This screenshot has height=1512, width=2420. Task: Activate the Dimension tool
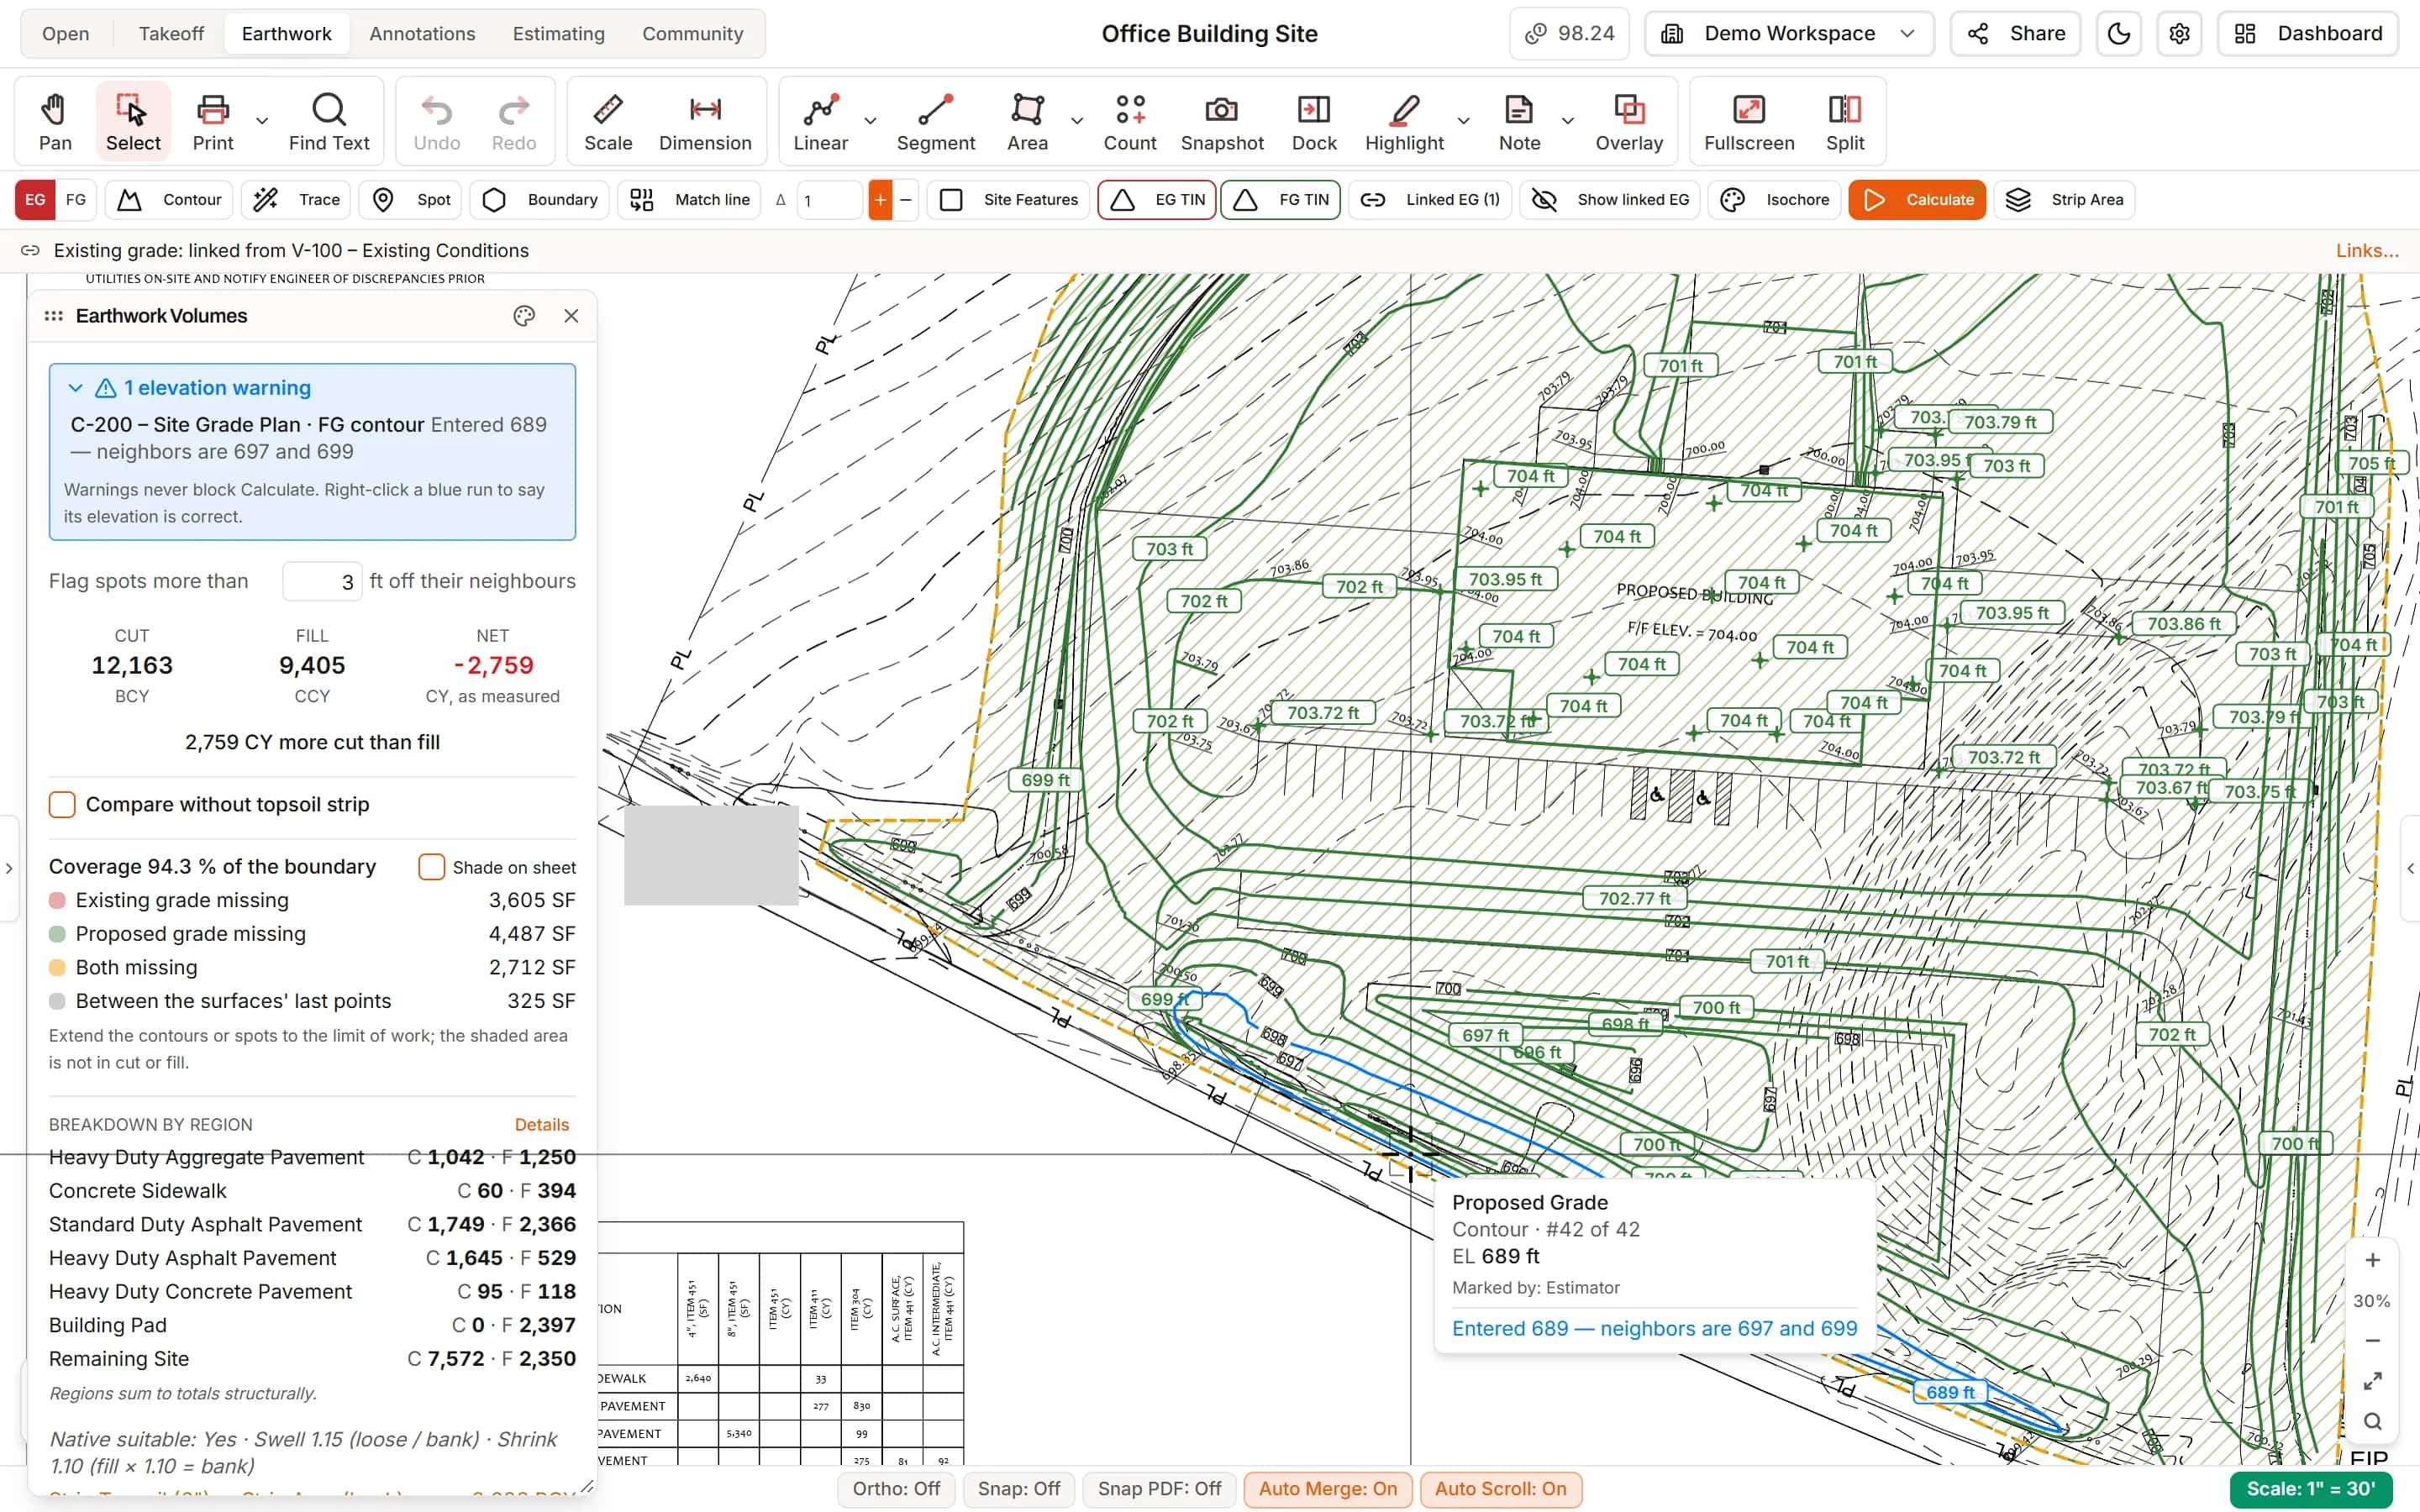[705, 121]
